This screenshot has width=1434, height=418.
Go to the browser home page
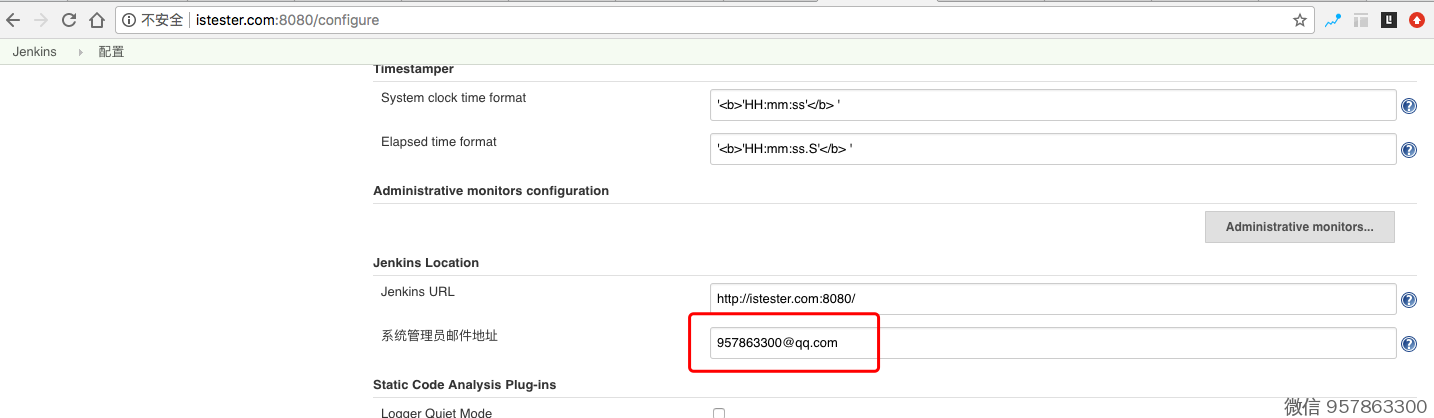point(97,20)
